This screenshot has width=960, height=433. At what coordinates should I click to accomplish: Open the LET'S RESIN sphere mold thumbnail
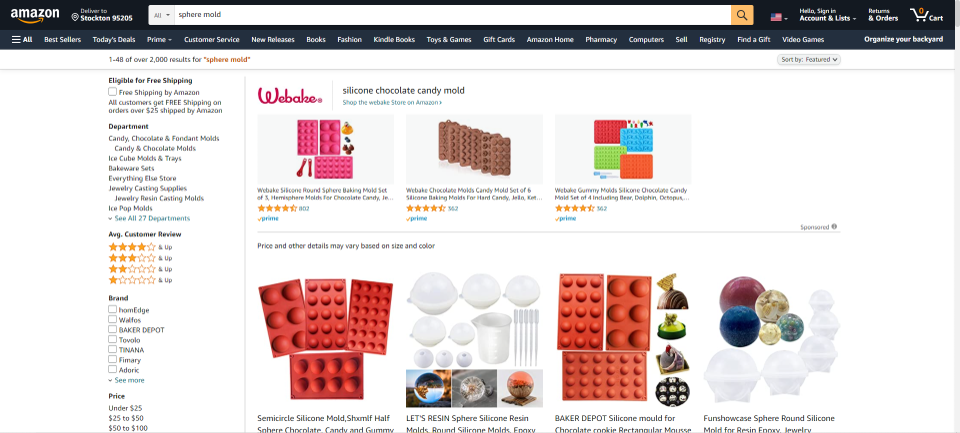coord(474,340)
